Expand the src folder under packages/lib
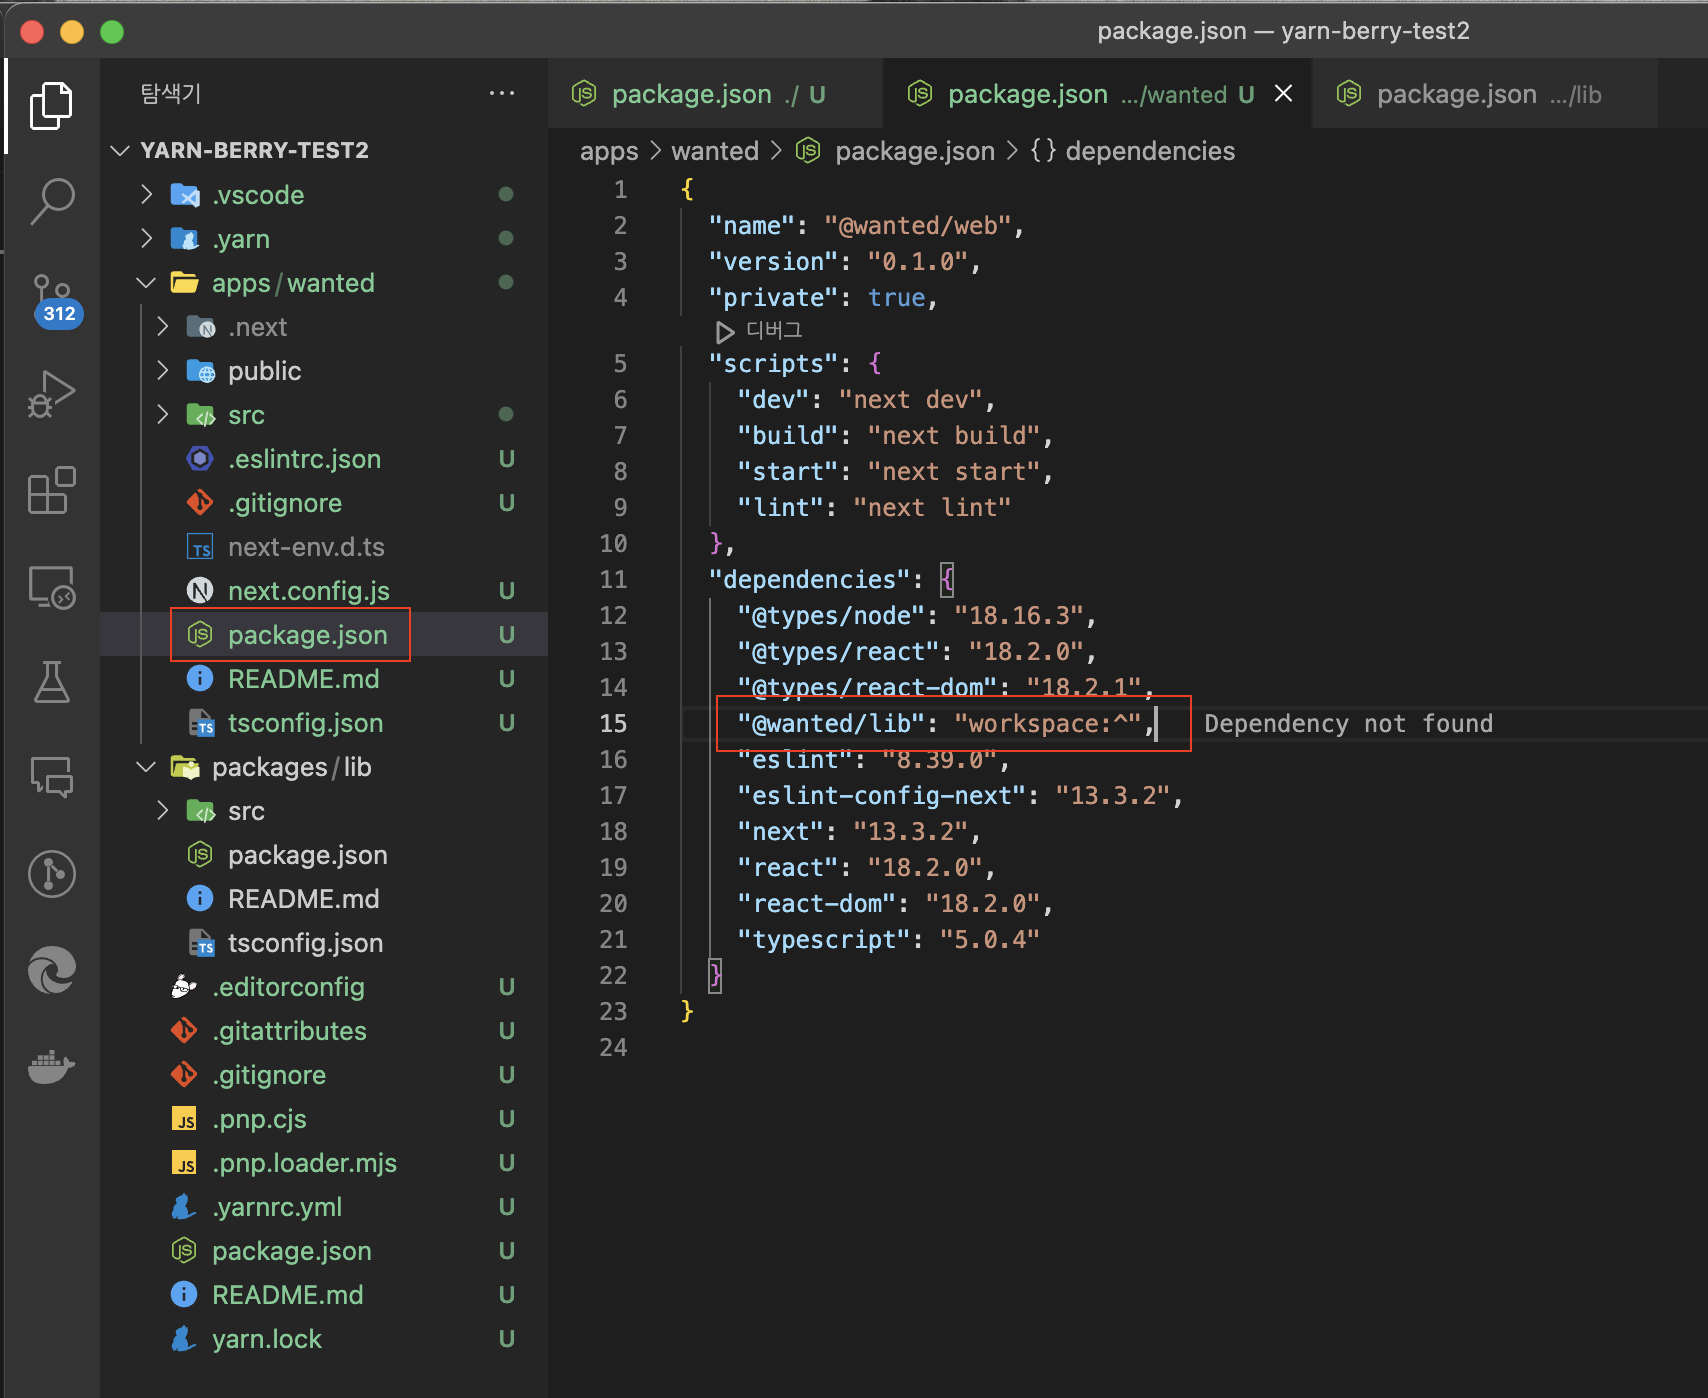 pyautogui.click(x=324, y=811)
